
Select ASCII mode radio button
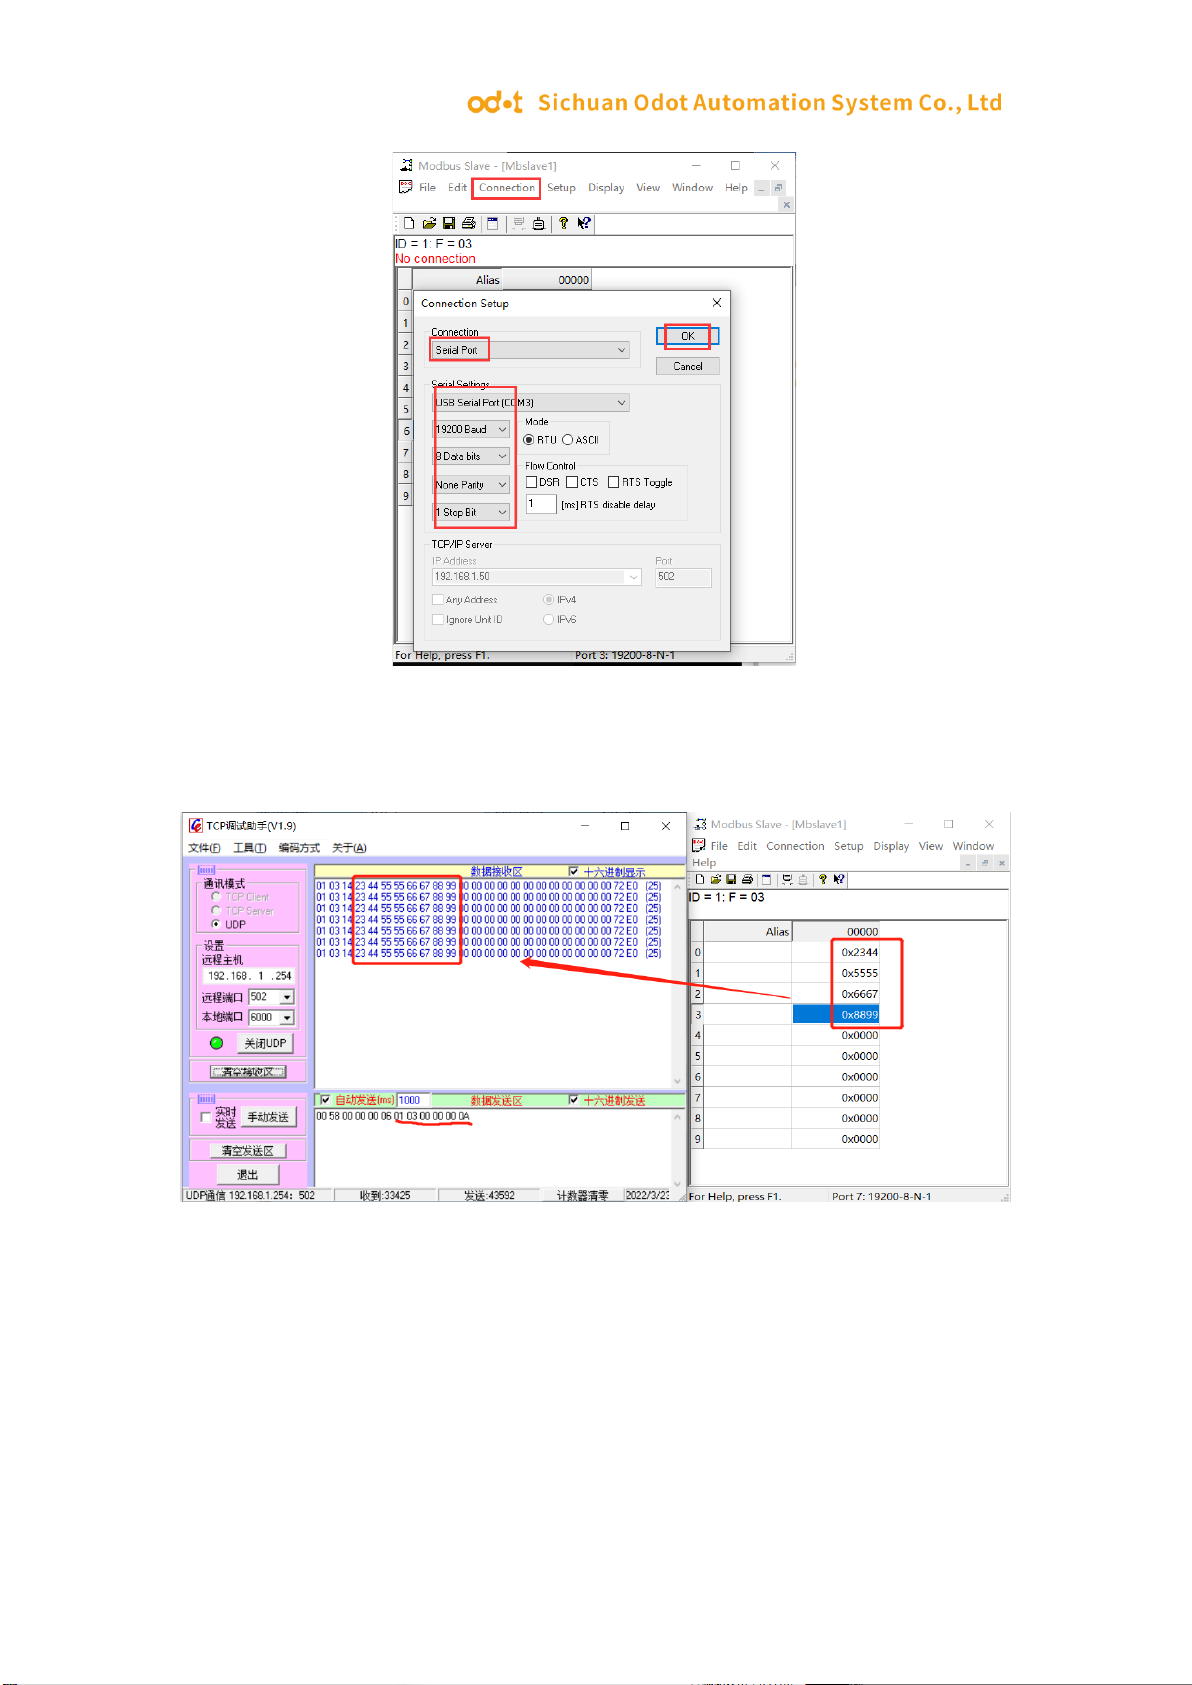pos(567,440)
